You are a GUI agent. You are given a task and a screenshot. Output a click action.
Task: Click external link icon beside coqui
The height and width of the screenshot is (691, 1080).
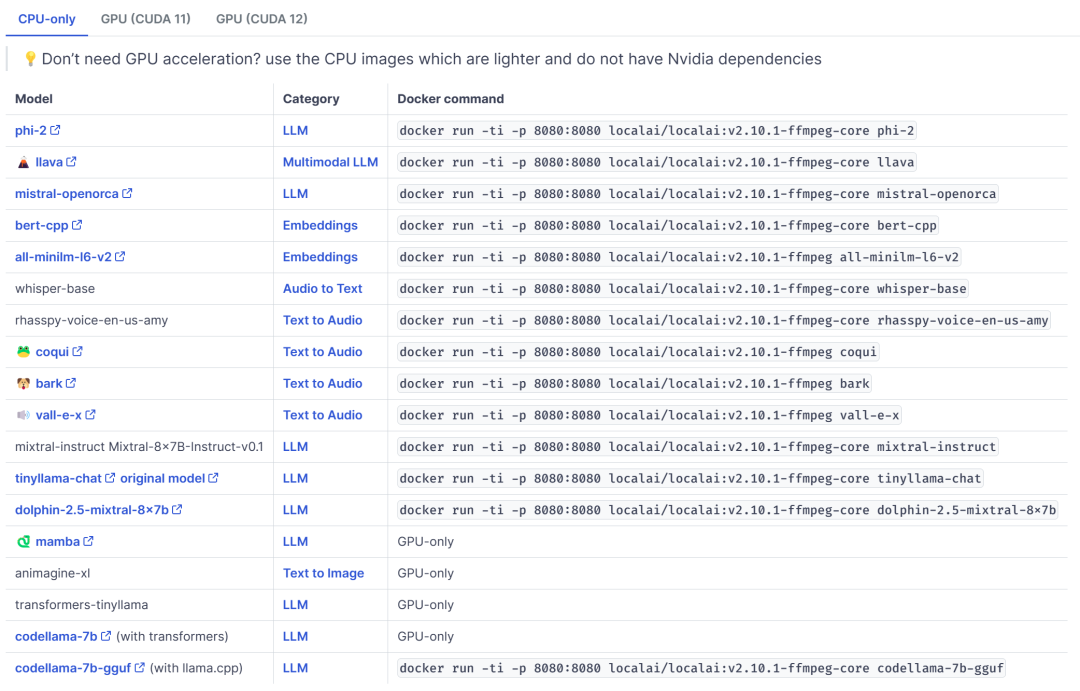coord(77,351)
